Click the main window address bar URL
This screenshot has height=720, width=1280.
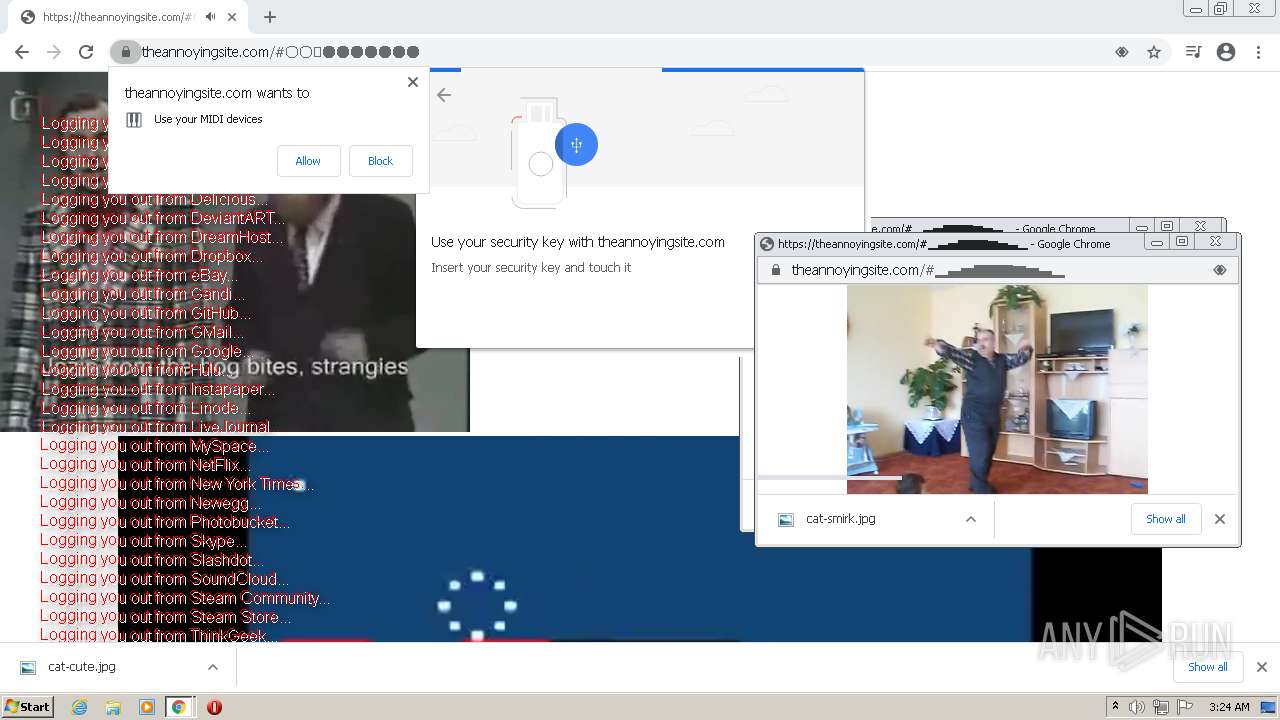tap(280, 52)
